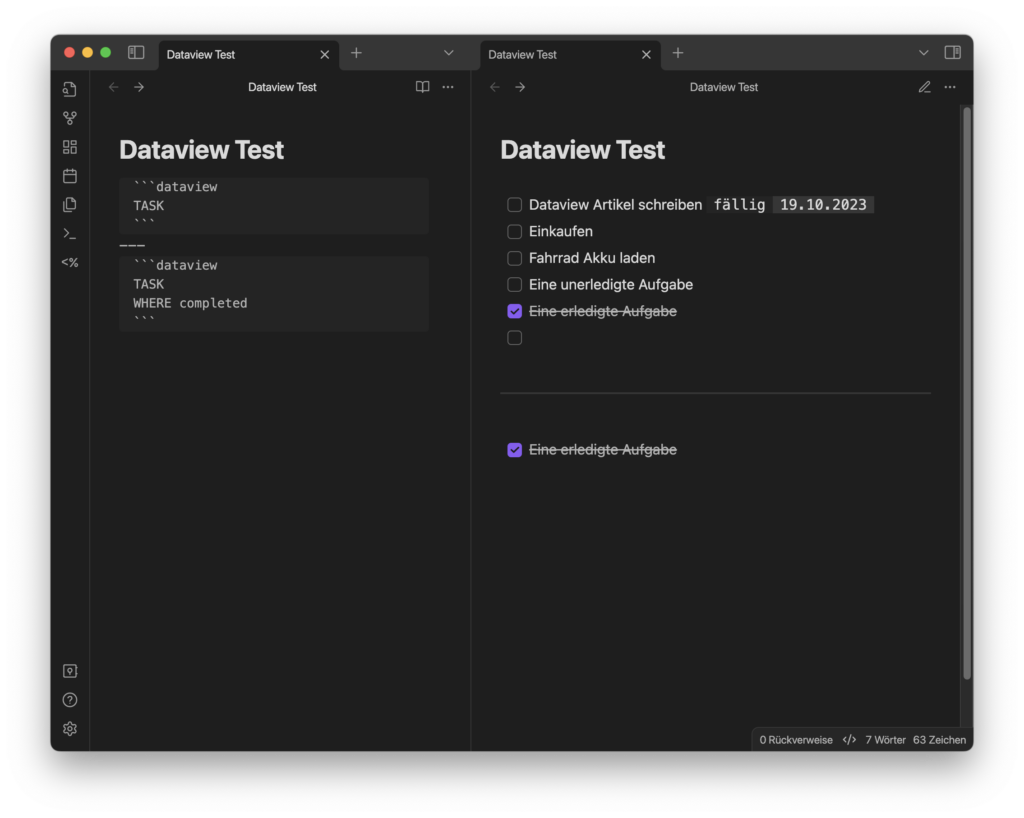Uncheck first Eine erledigte Aufgabe task
This screenshot has width=1024, height=818.
[515, 311]
